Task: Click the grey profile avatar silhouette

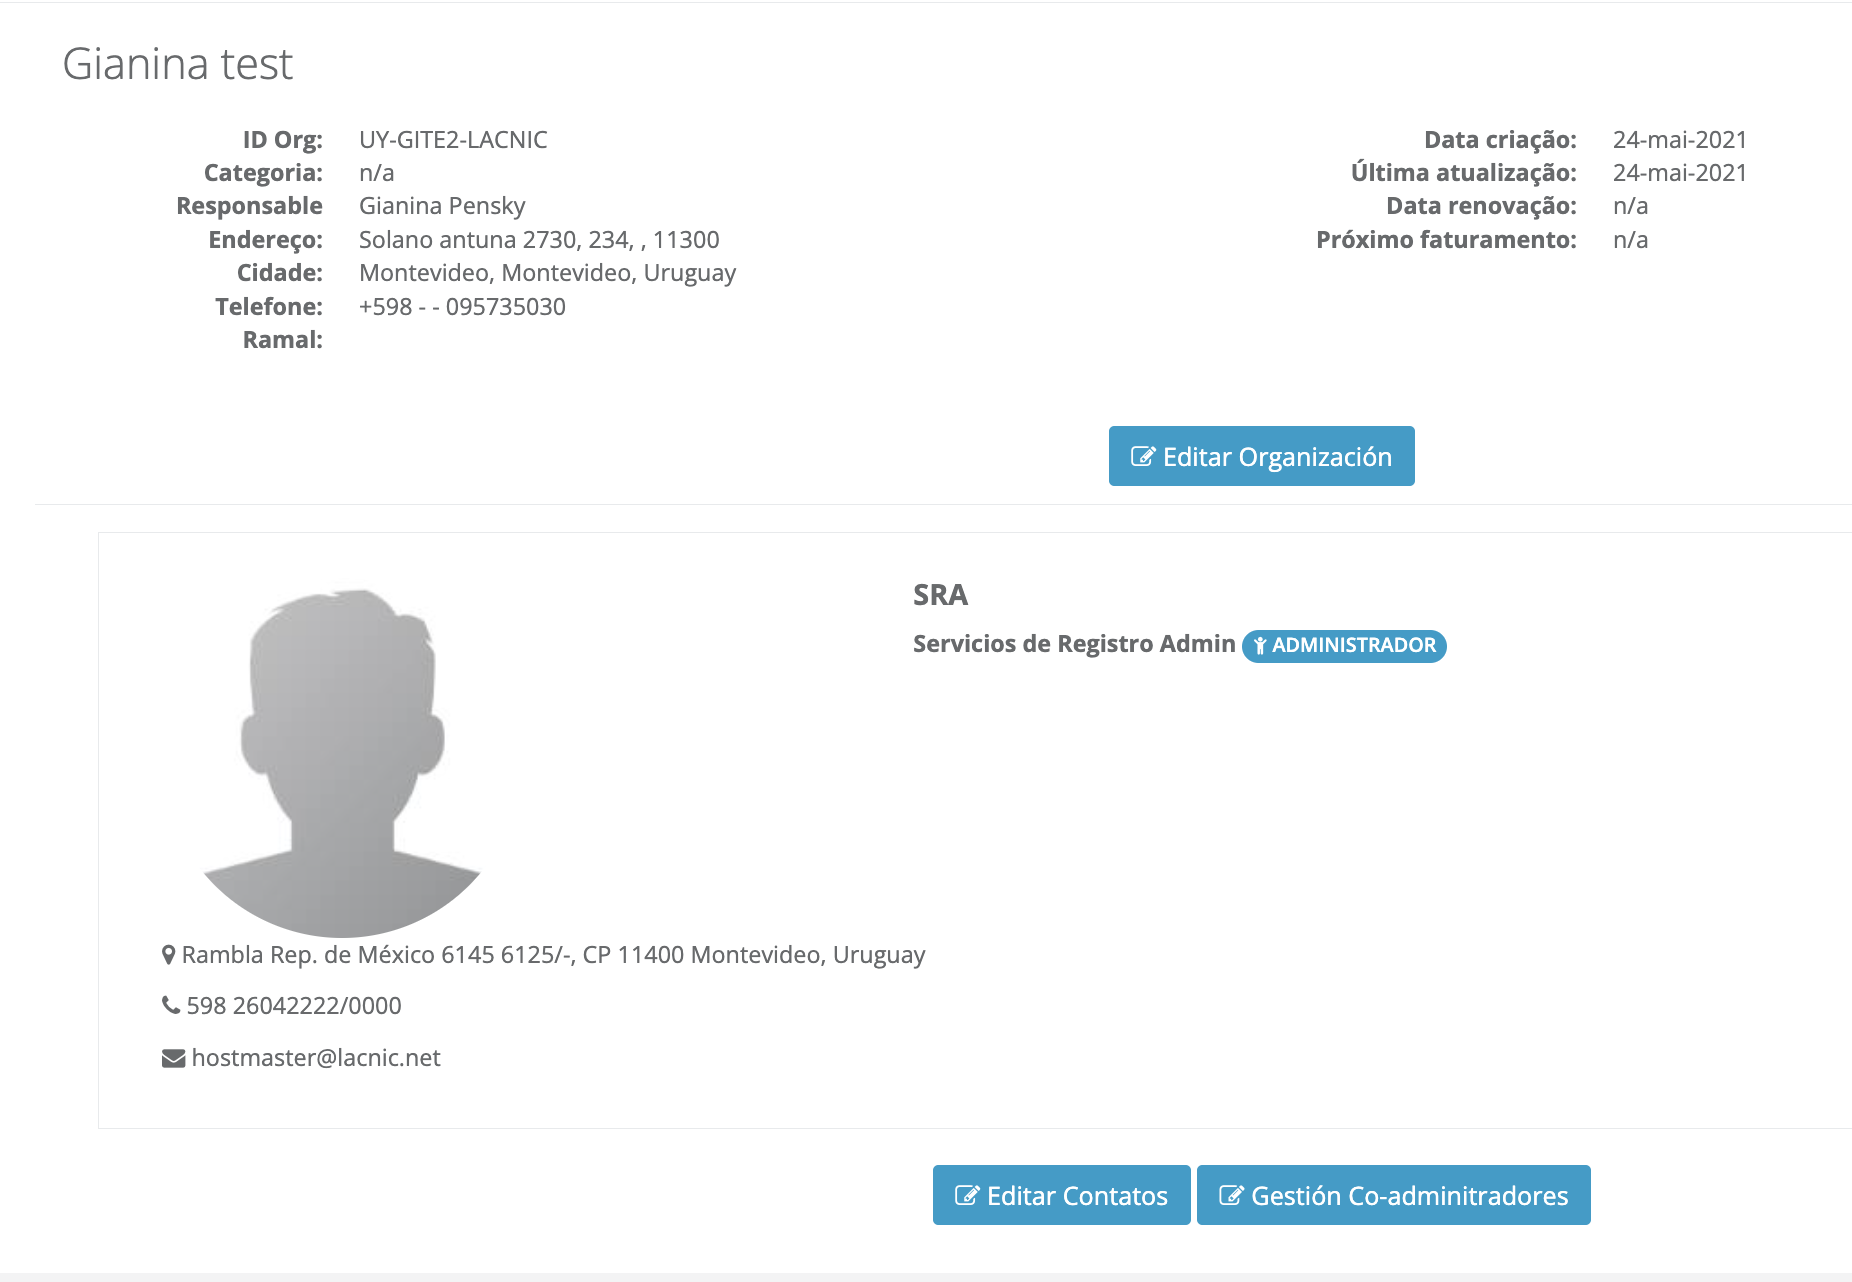Action: [342, 762]
